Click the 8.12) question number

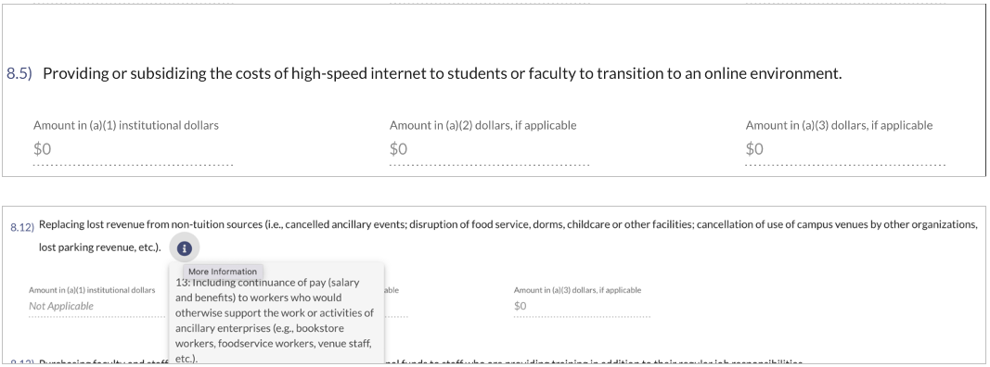(x=22, y=228)
